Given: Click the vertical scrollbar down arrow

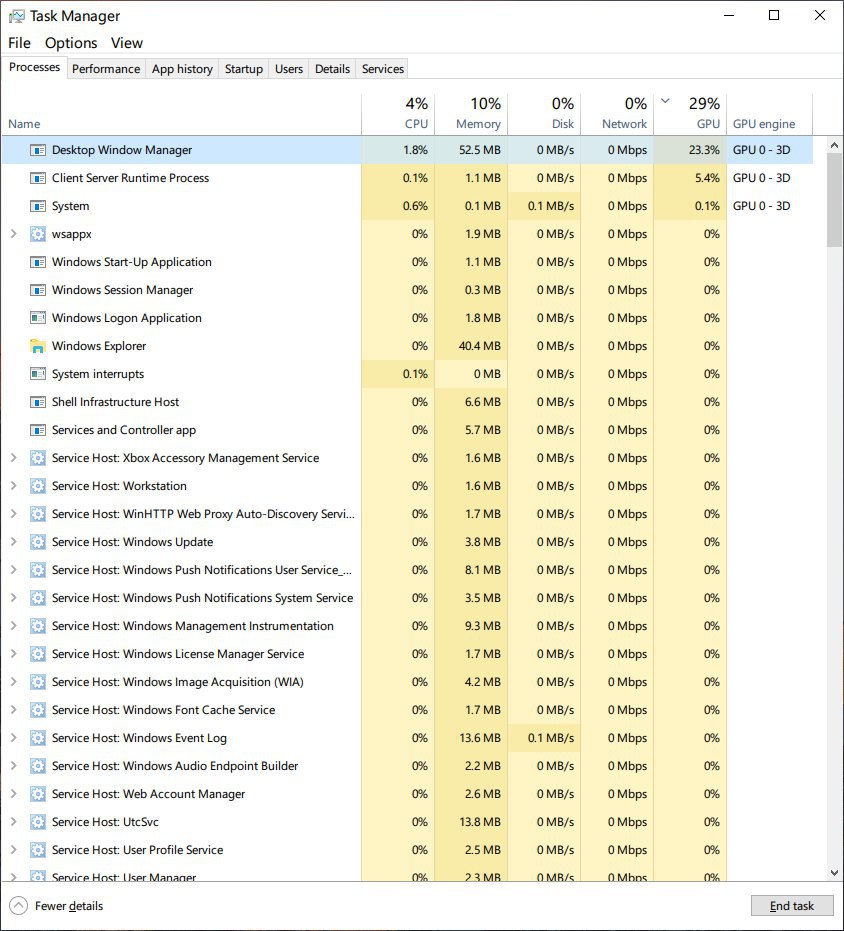Looking at the screenshot, I should (x=835, y=873).
